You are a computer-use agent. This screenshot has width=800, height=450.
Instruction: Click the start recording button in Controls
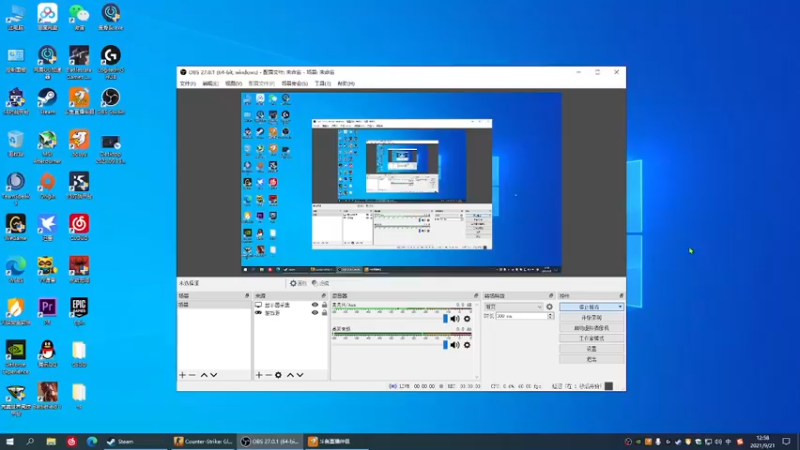point(591,317)
